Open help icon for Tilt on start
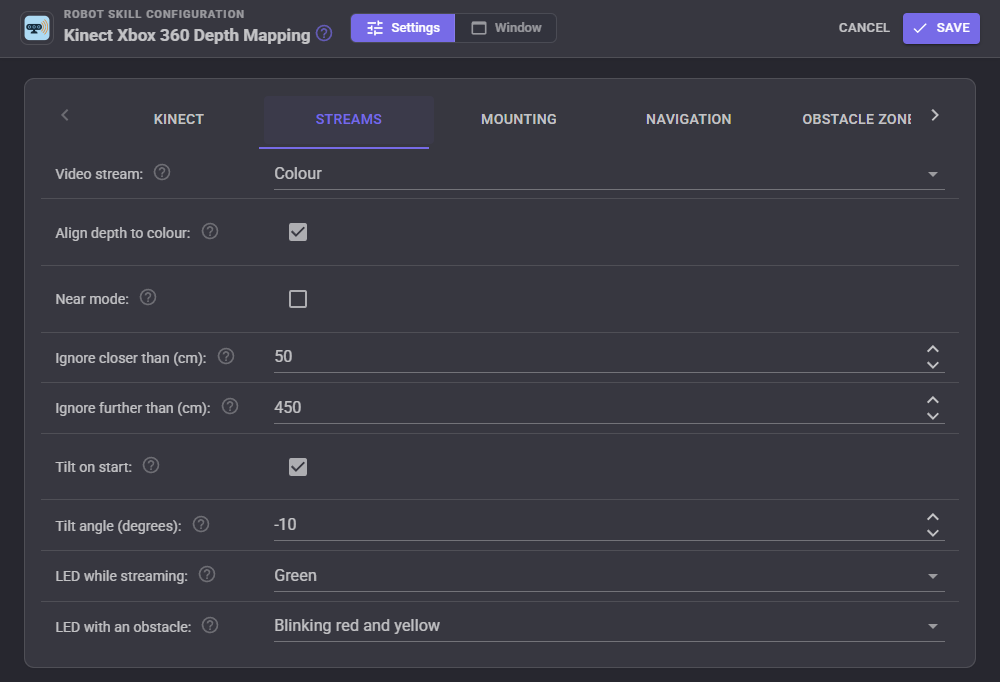Image resolution: width=1000 pixels, height=682 pixels. (151, 466)
